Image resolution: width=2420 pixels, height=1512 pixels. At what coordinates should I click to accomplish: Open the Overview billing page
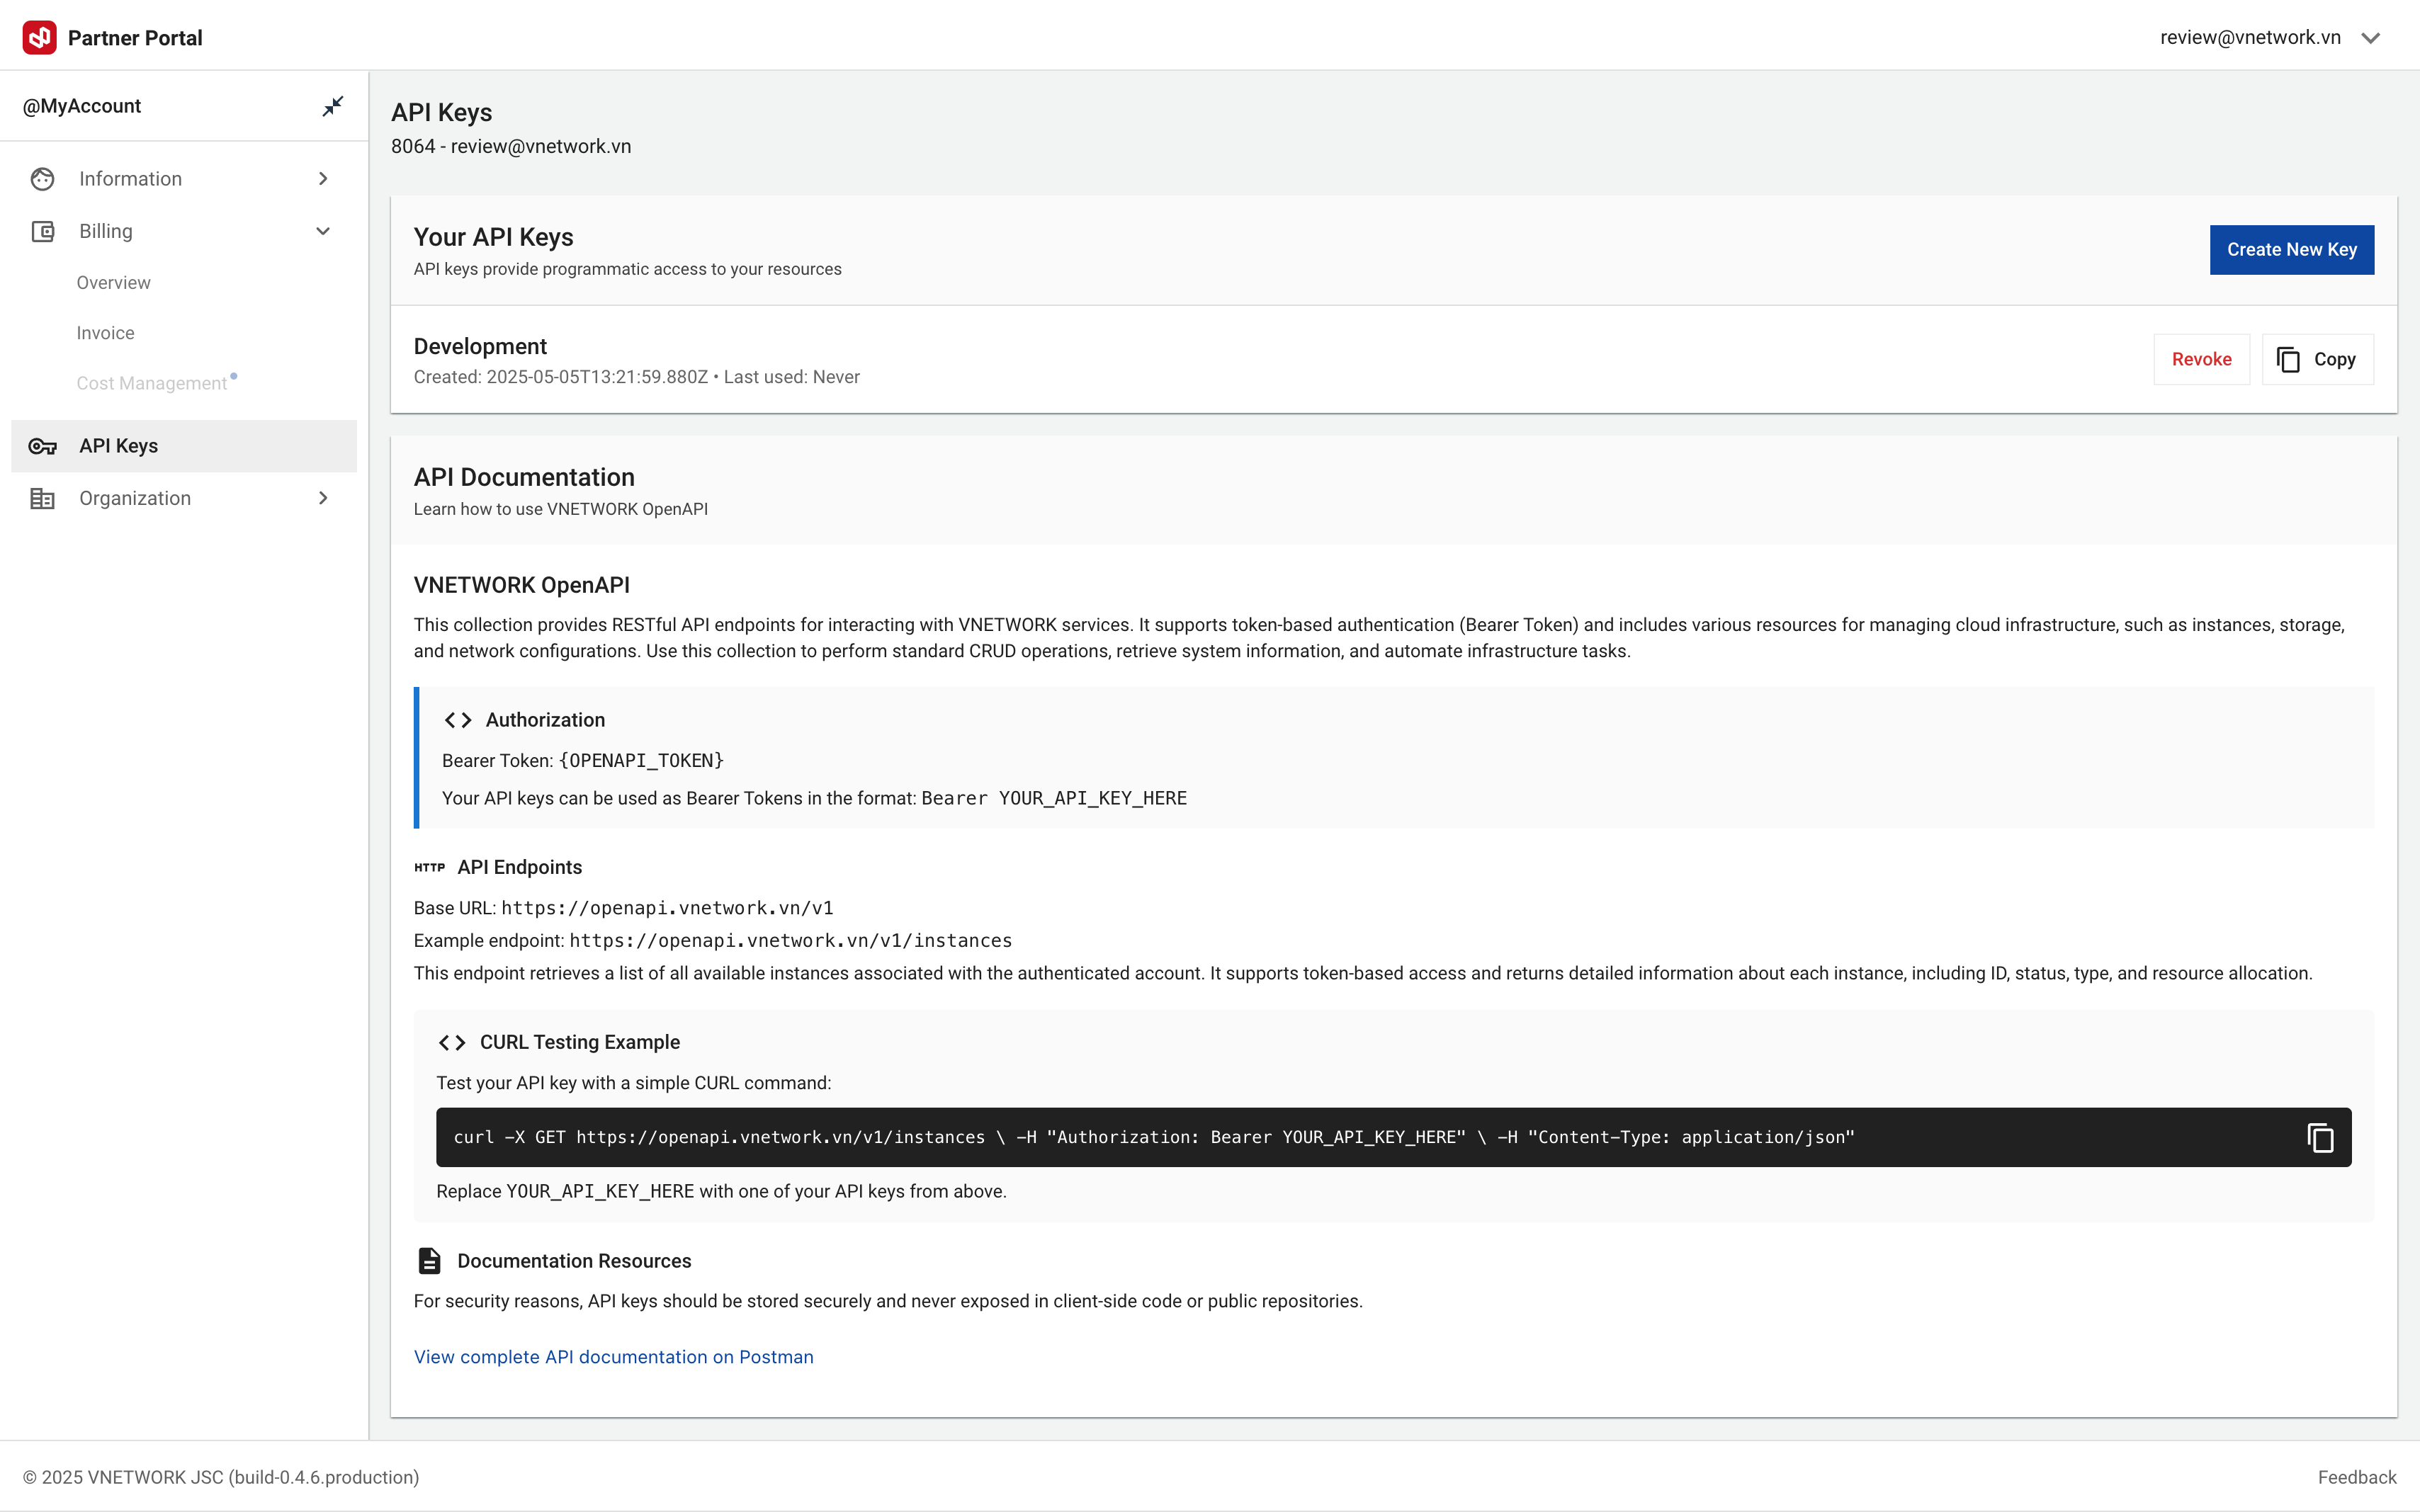click(x=113, y=283)
